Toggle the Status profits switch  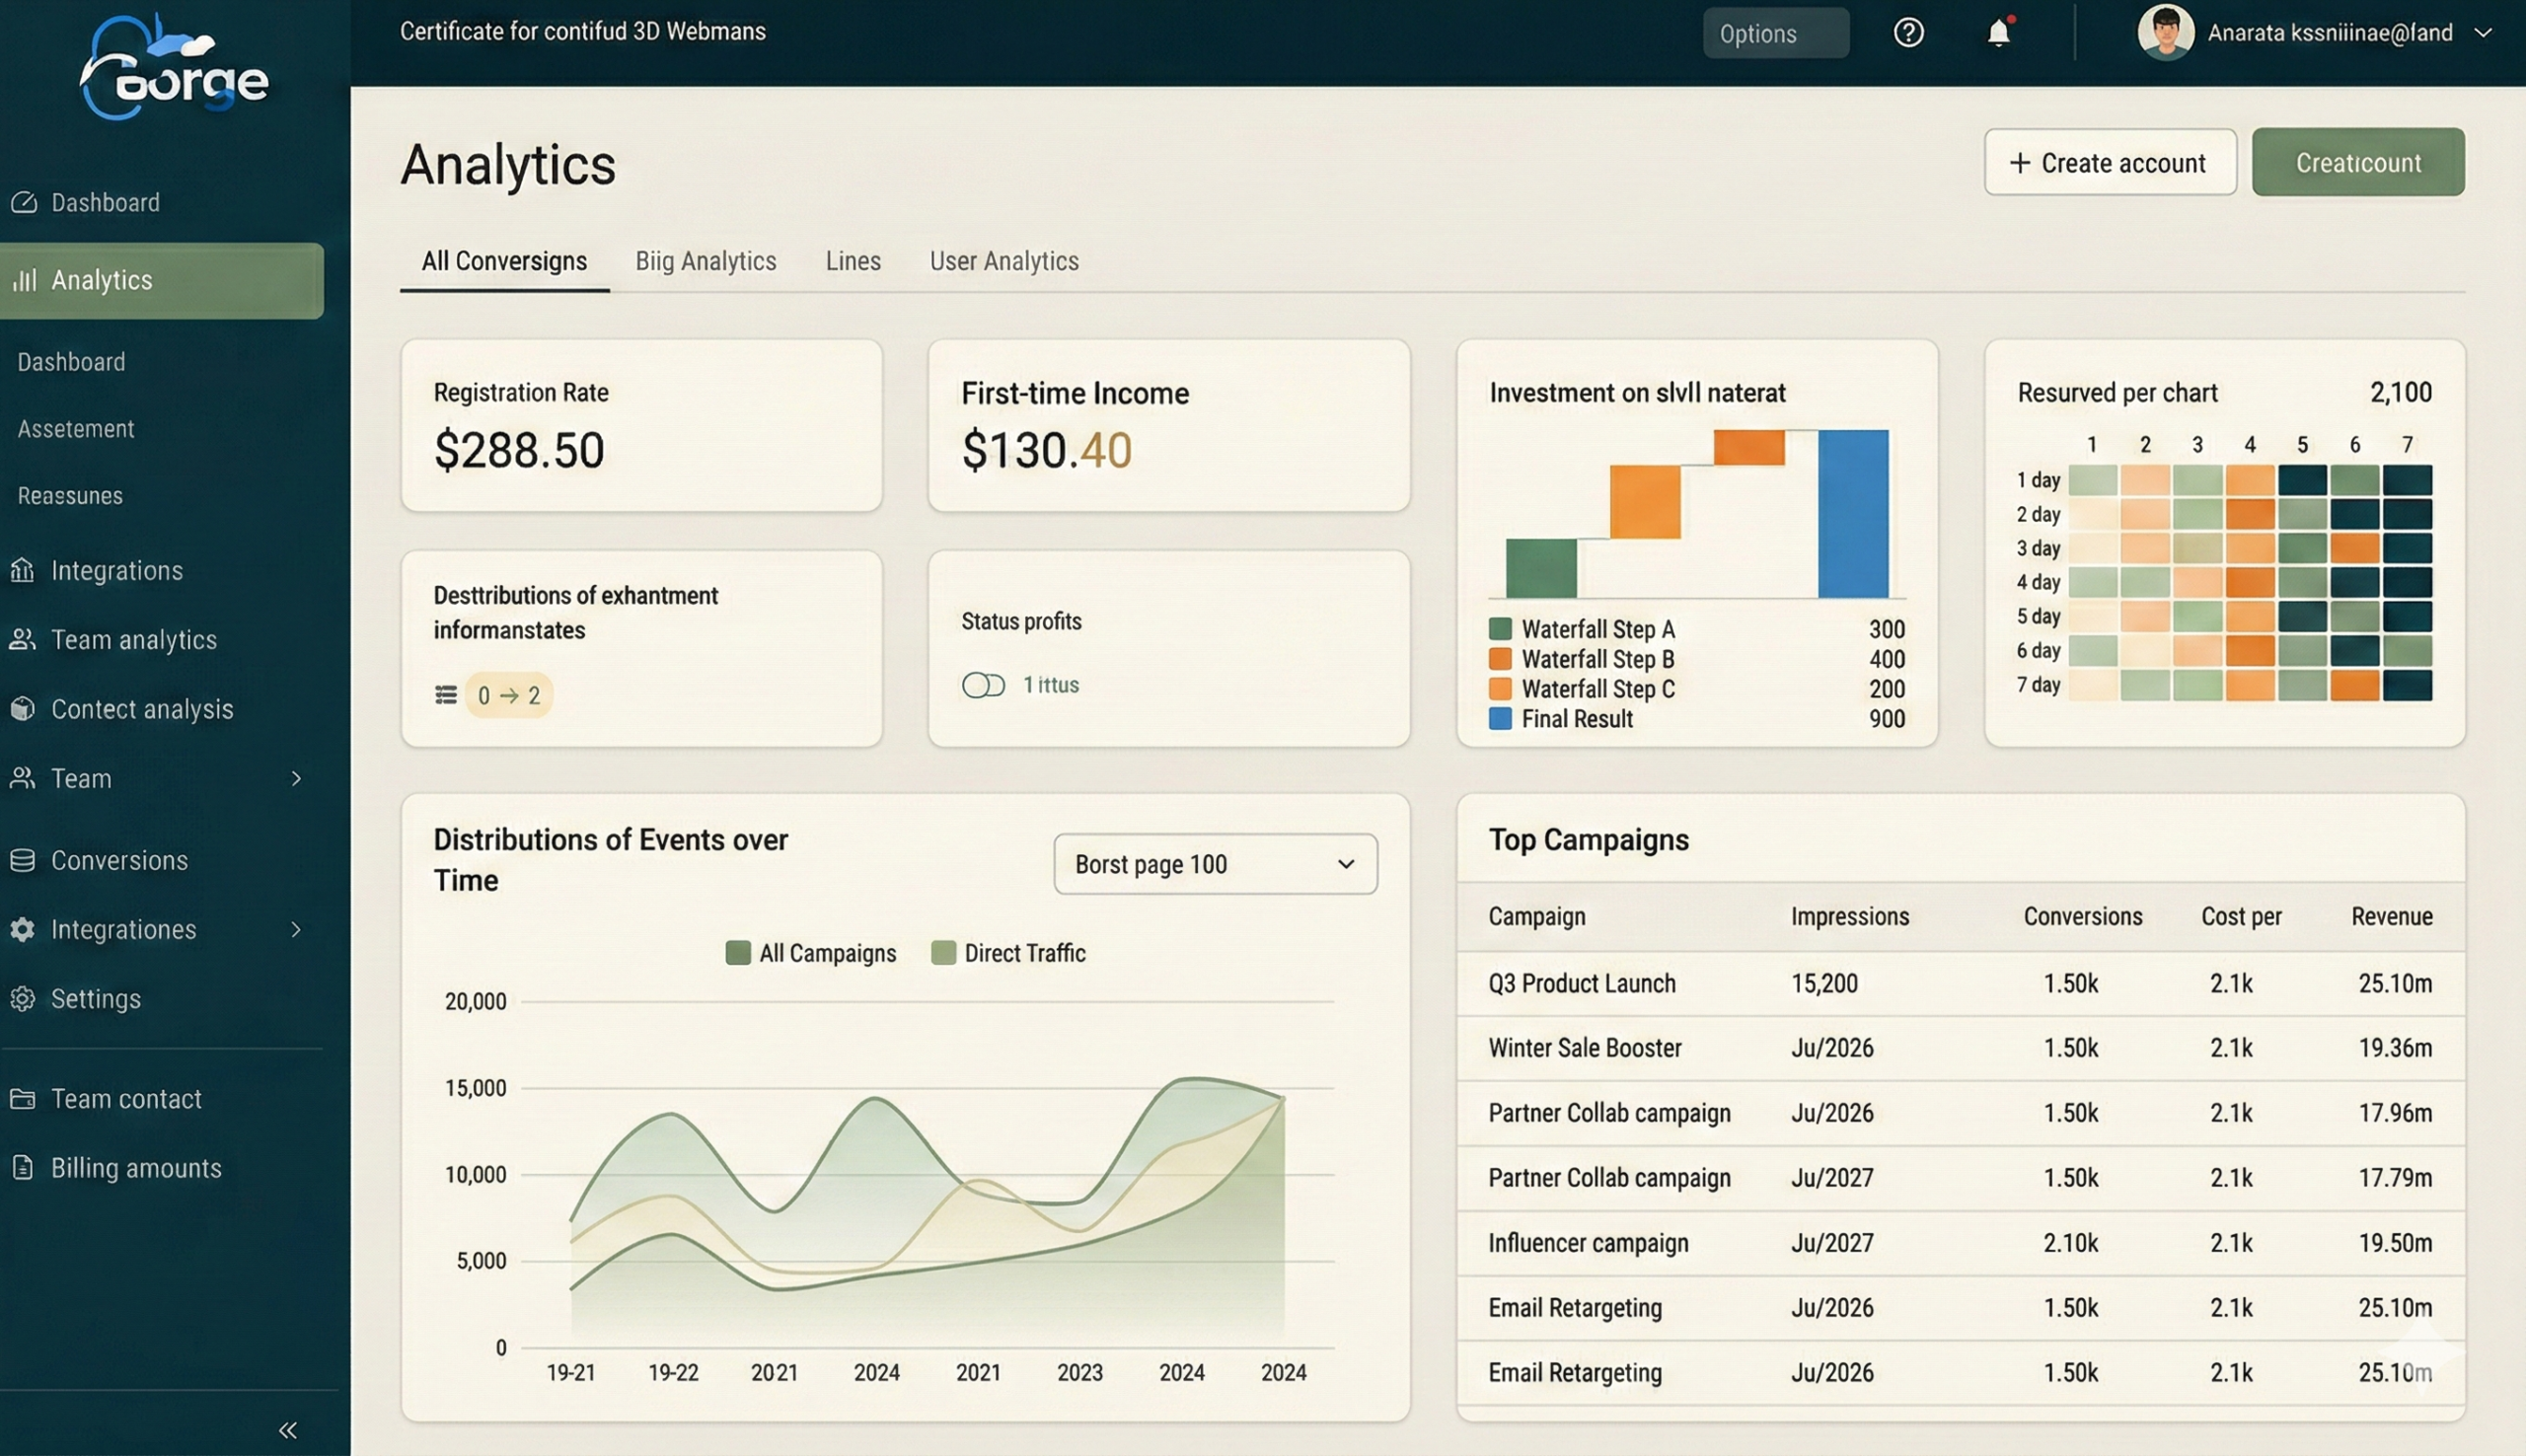click(983, 685)
